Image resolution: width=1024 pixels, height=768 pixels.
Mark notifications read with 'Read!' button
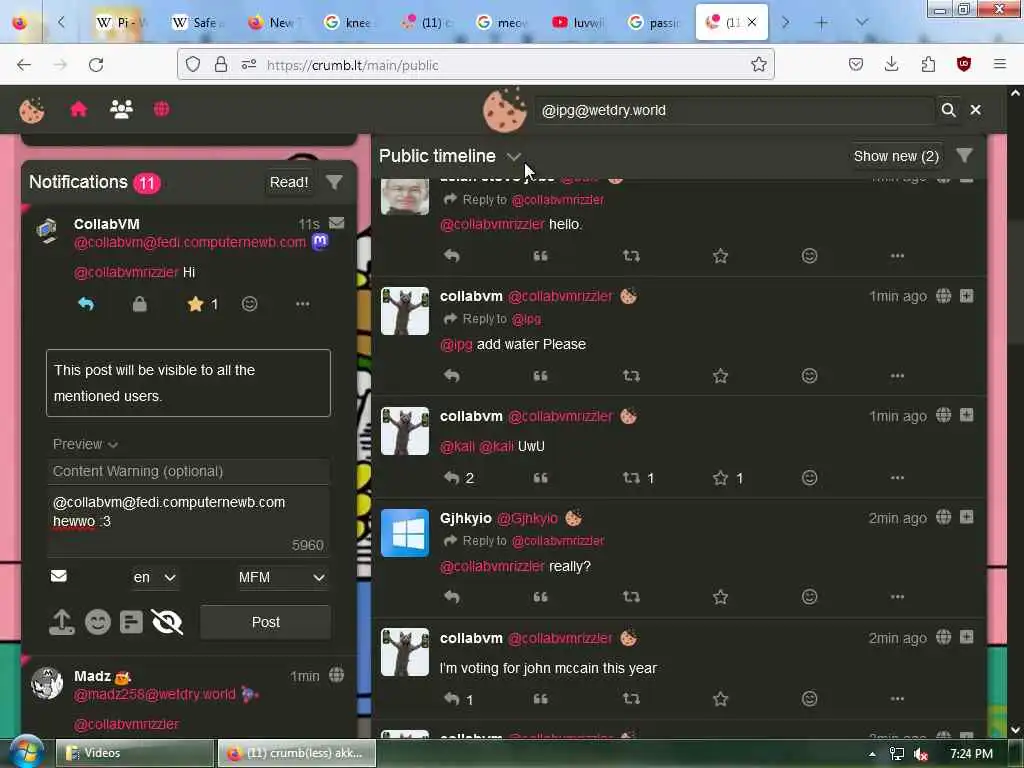[x=289, y=182]
